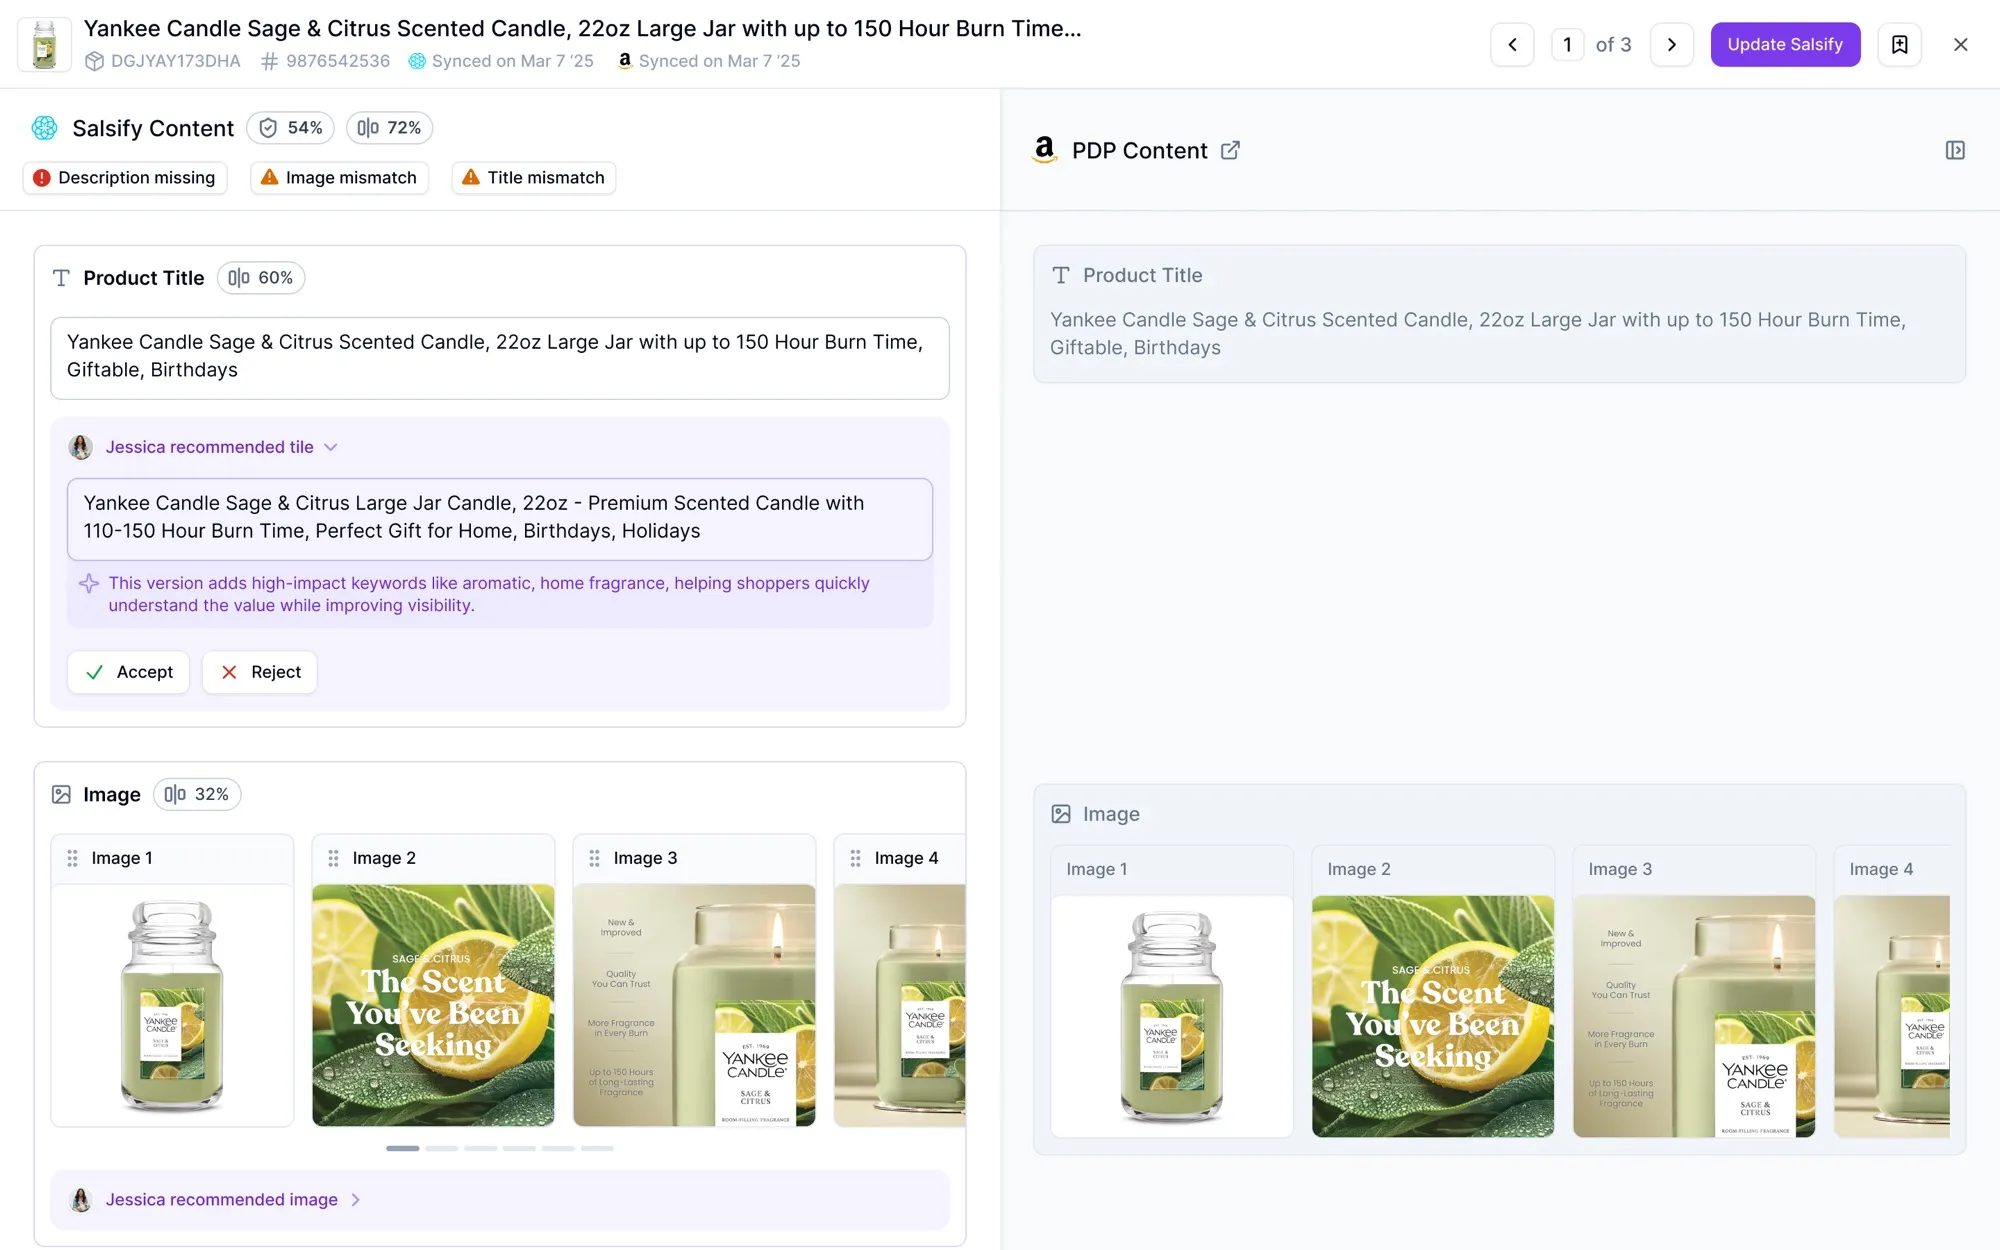The image size is (2000, 1250).
Task: Open Salsify Image 2 lemon thumbnail
Action: point(433,1005)
